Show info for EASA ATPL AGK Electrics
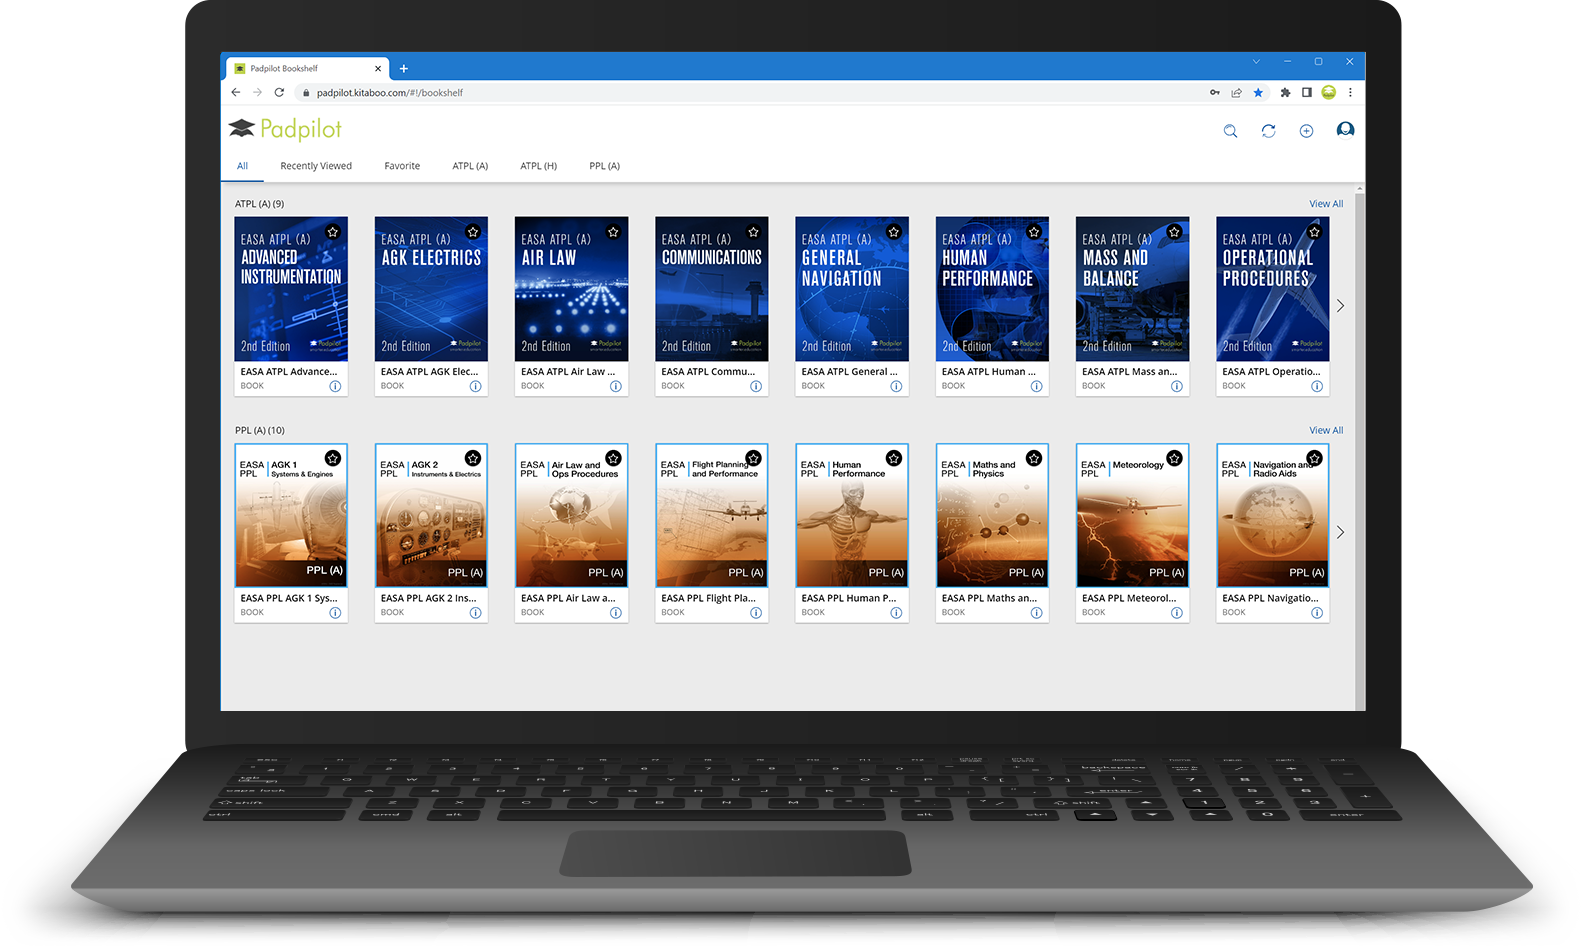Viewport: 1581px width, 946px height. click(475, 386)
